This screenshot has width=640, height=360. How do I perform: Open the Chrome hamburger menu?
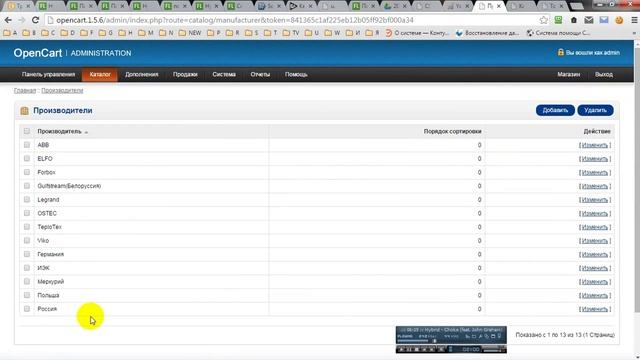pyautogui.click(x=634, y=20)
